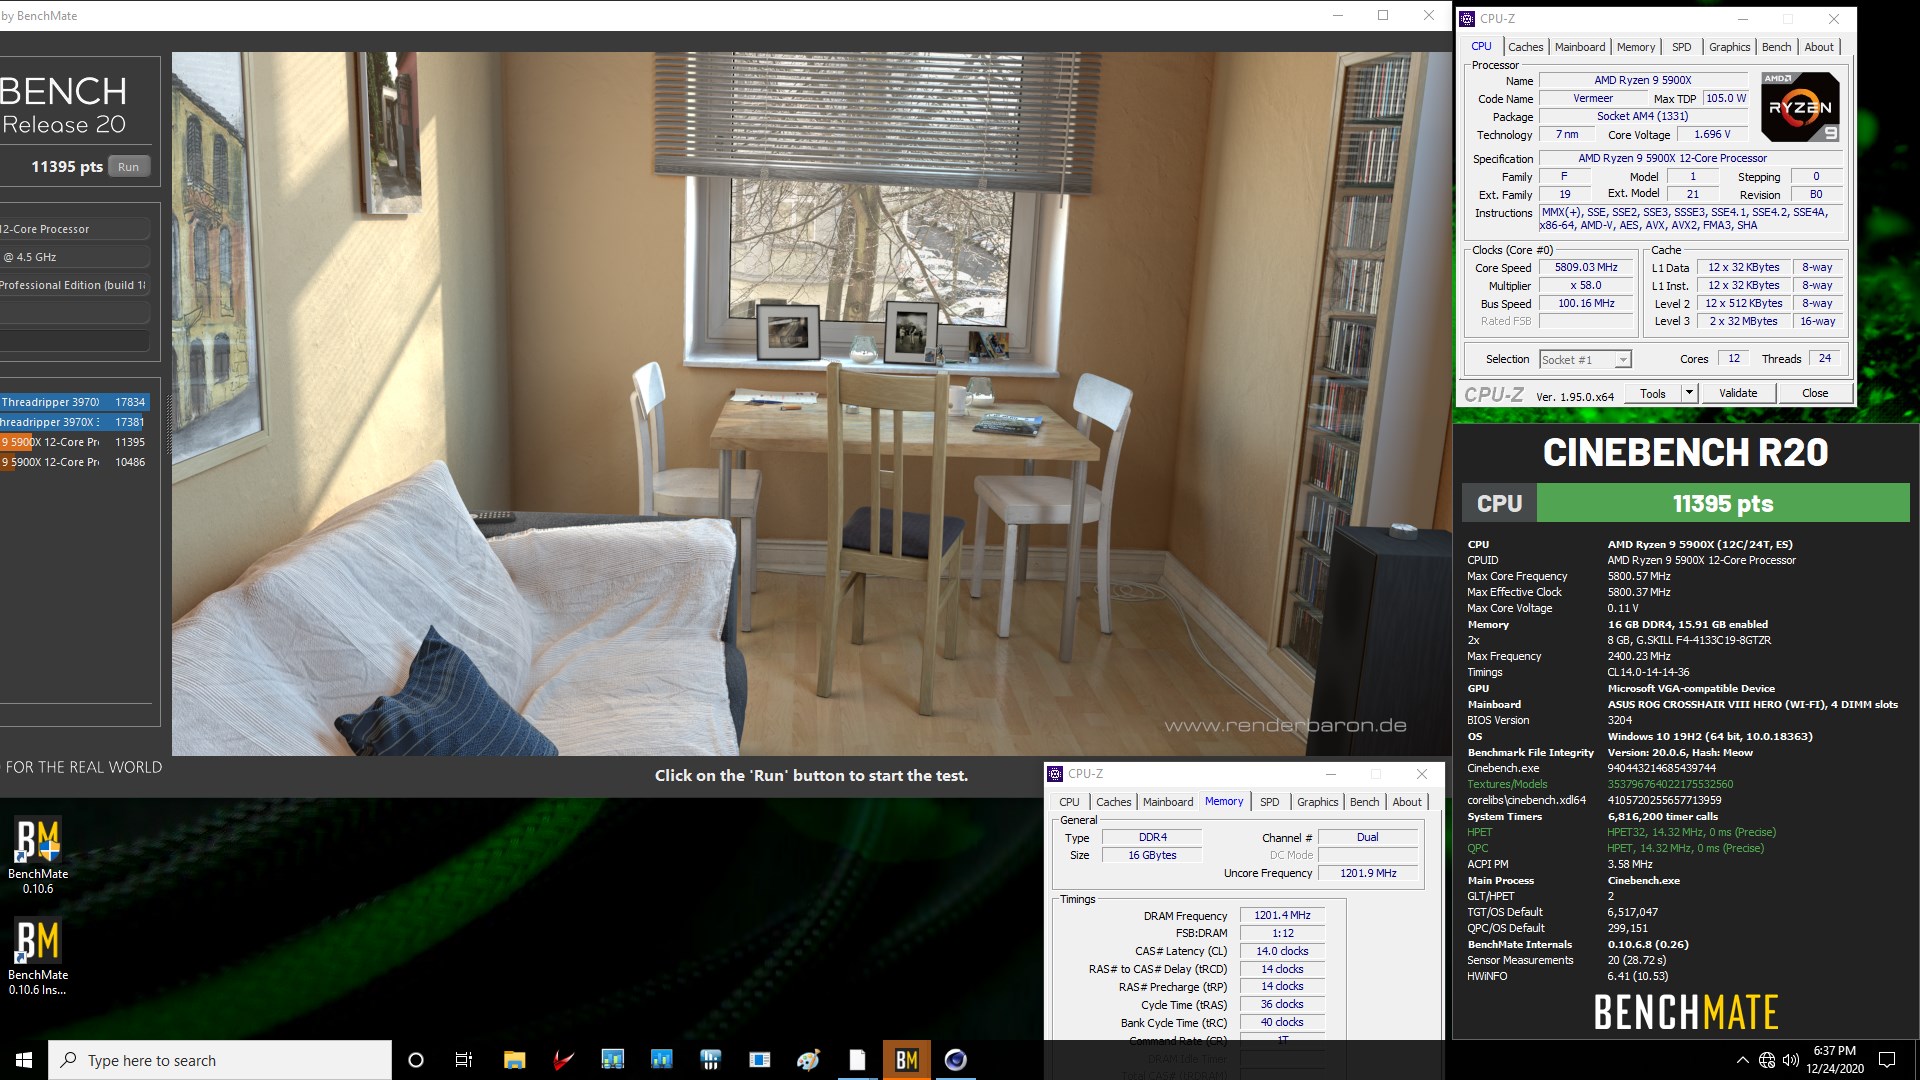The image size is (1920, 1080).
Task: Select SPD tab in CPU-Z memory window
Action: (x=1269, y=802)
